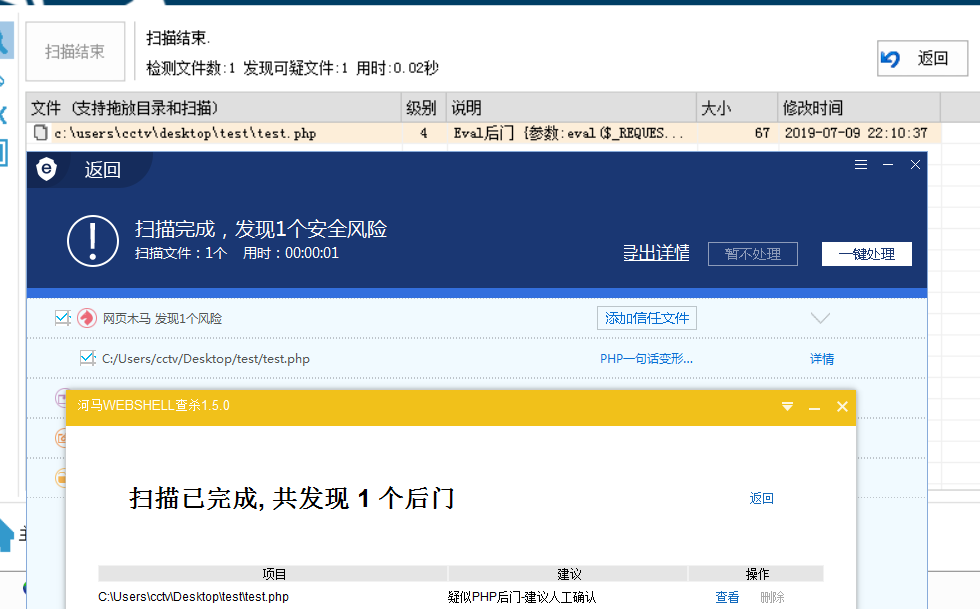Click 返回 link in 河马 window
980x609 pixels.
pos(761,498)
